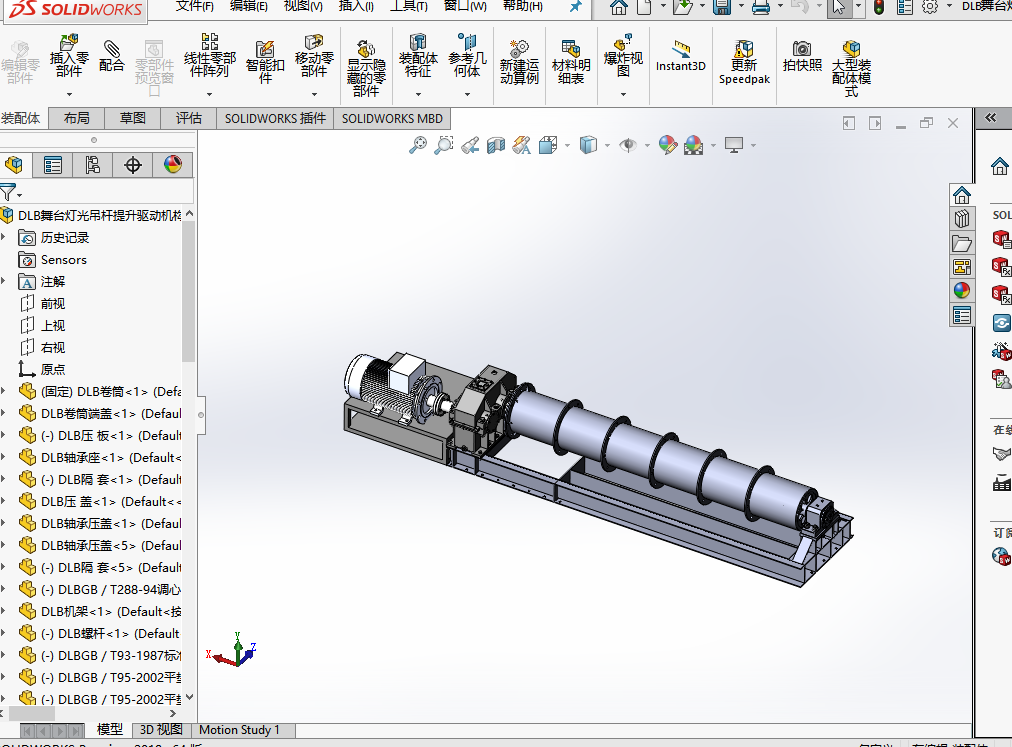Click Apply Scene icon
Viewport: 1012px width, 747px height.
(694, 145)
